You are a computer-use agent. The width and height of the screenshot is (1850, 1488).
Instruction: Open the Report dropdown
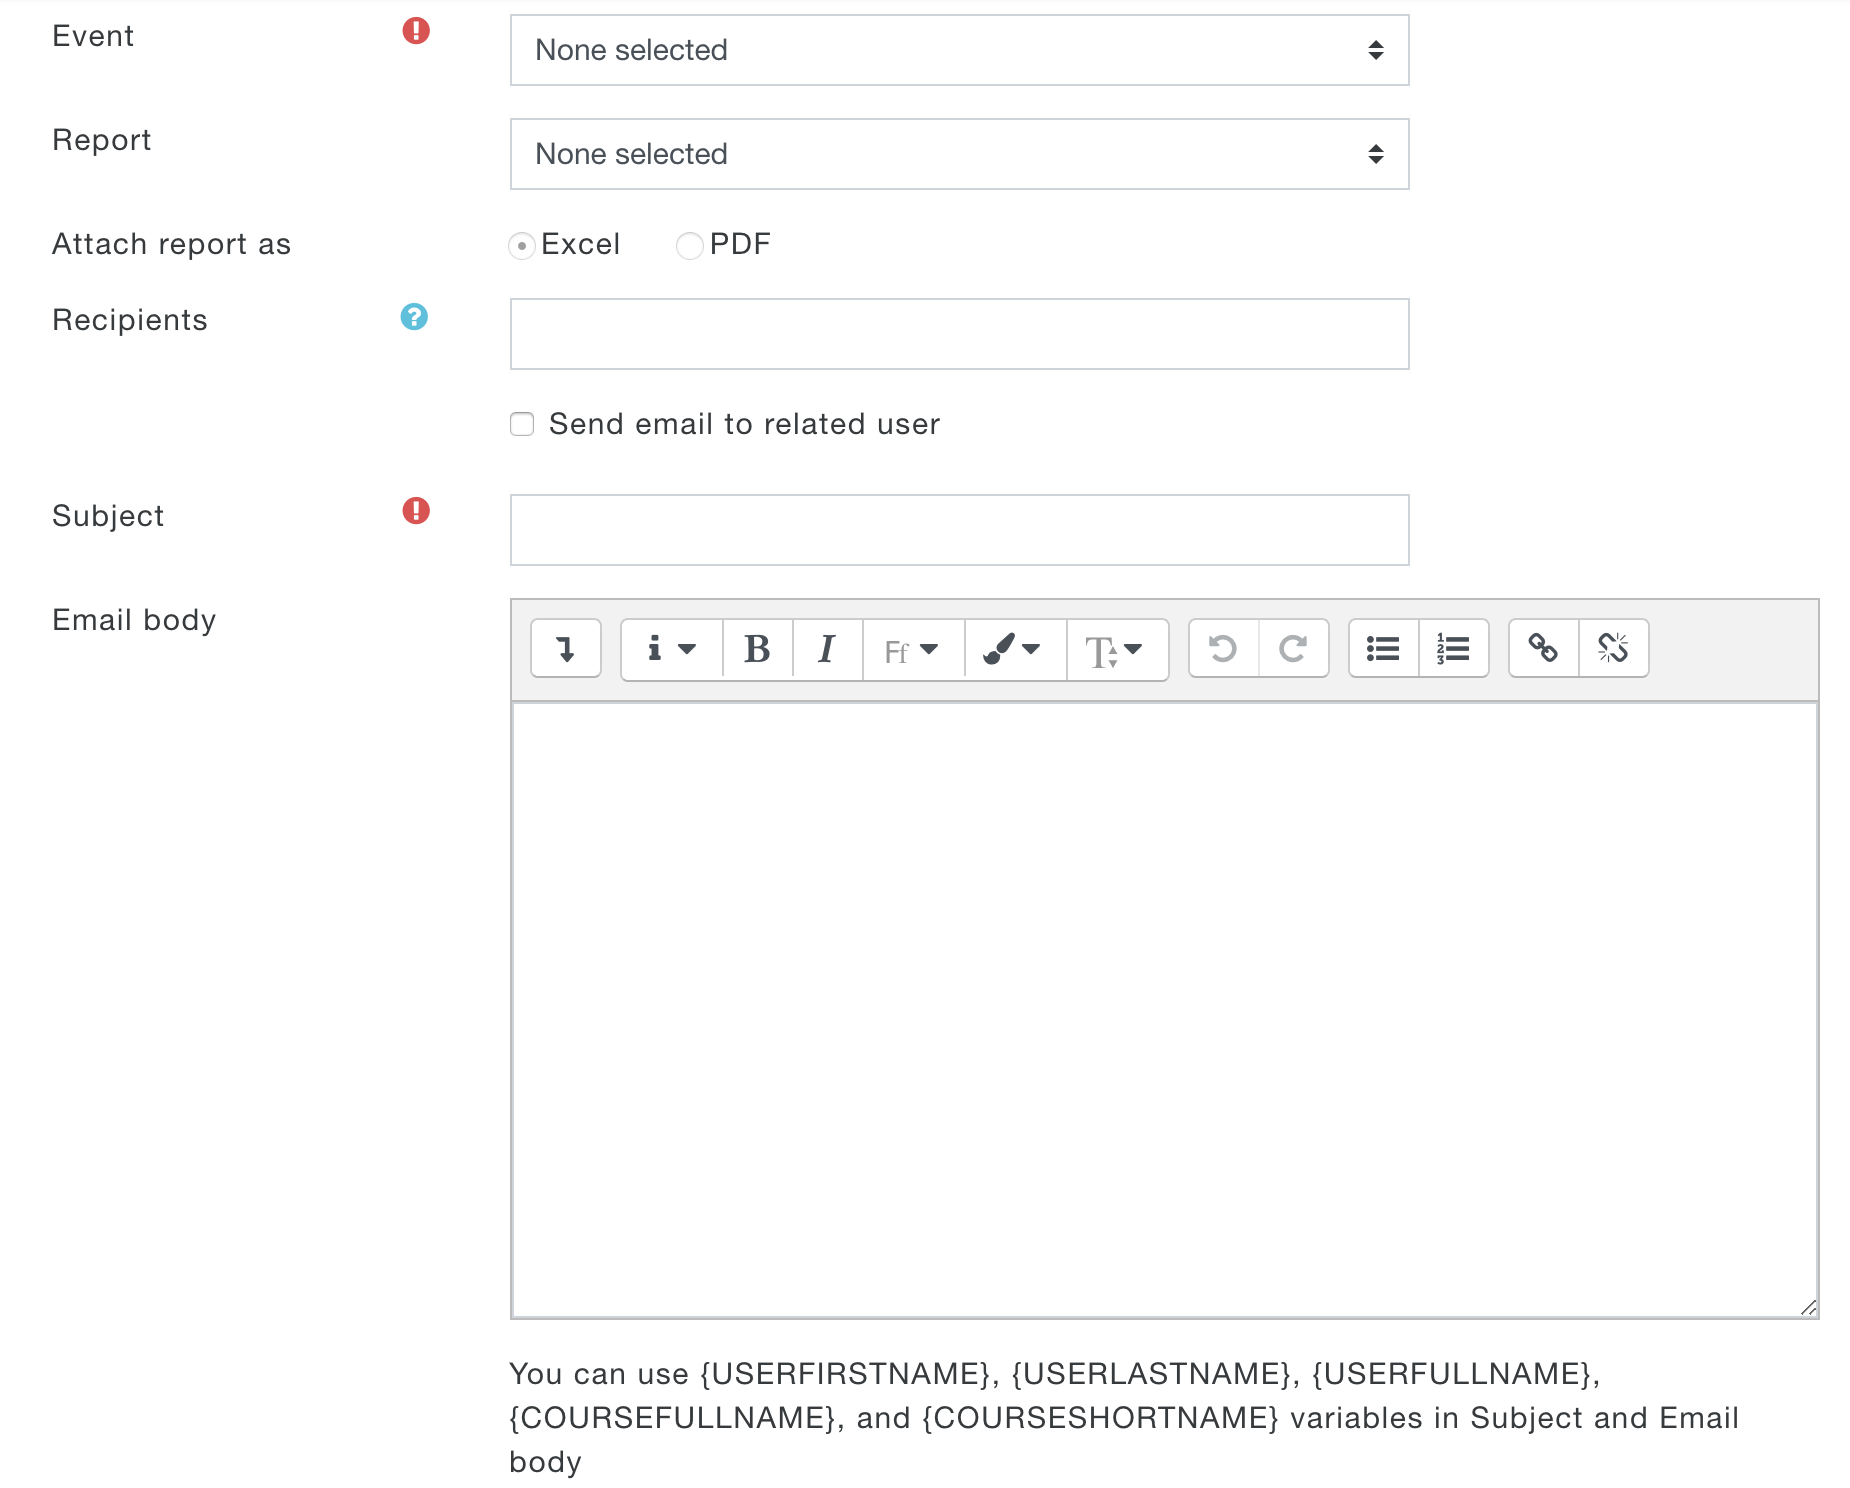960,154
